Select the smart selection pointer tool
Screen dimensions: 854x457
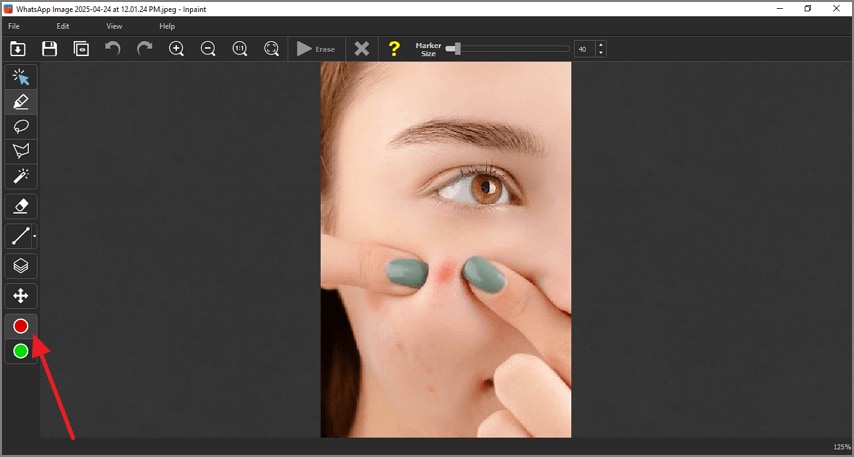pos(21,77)
